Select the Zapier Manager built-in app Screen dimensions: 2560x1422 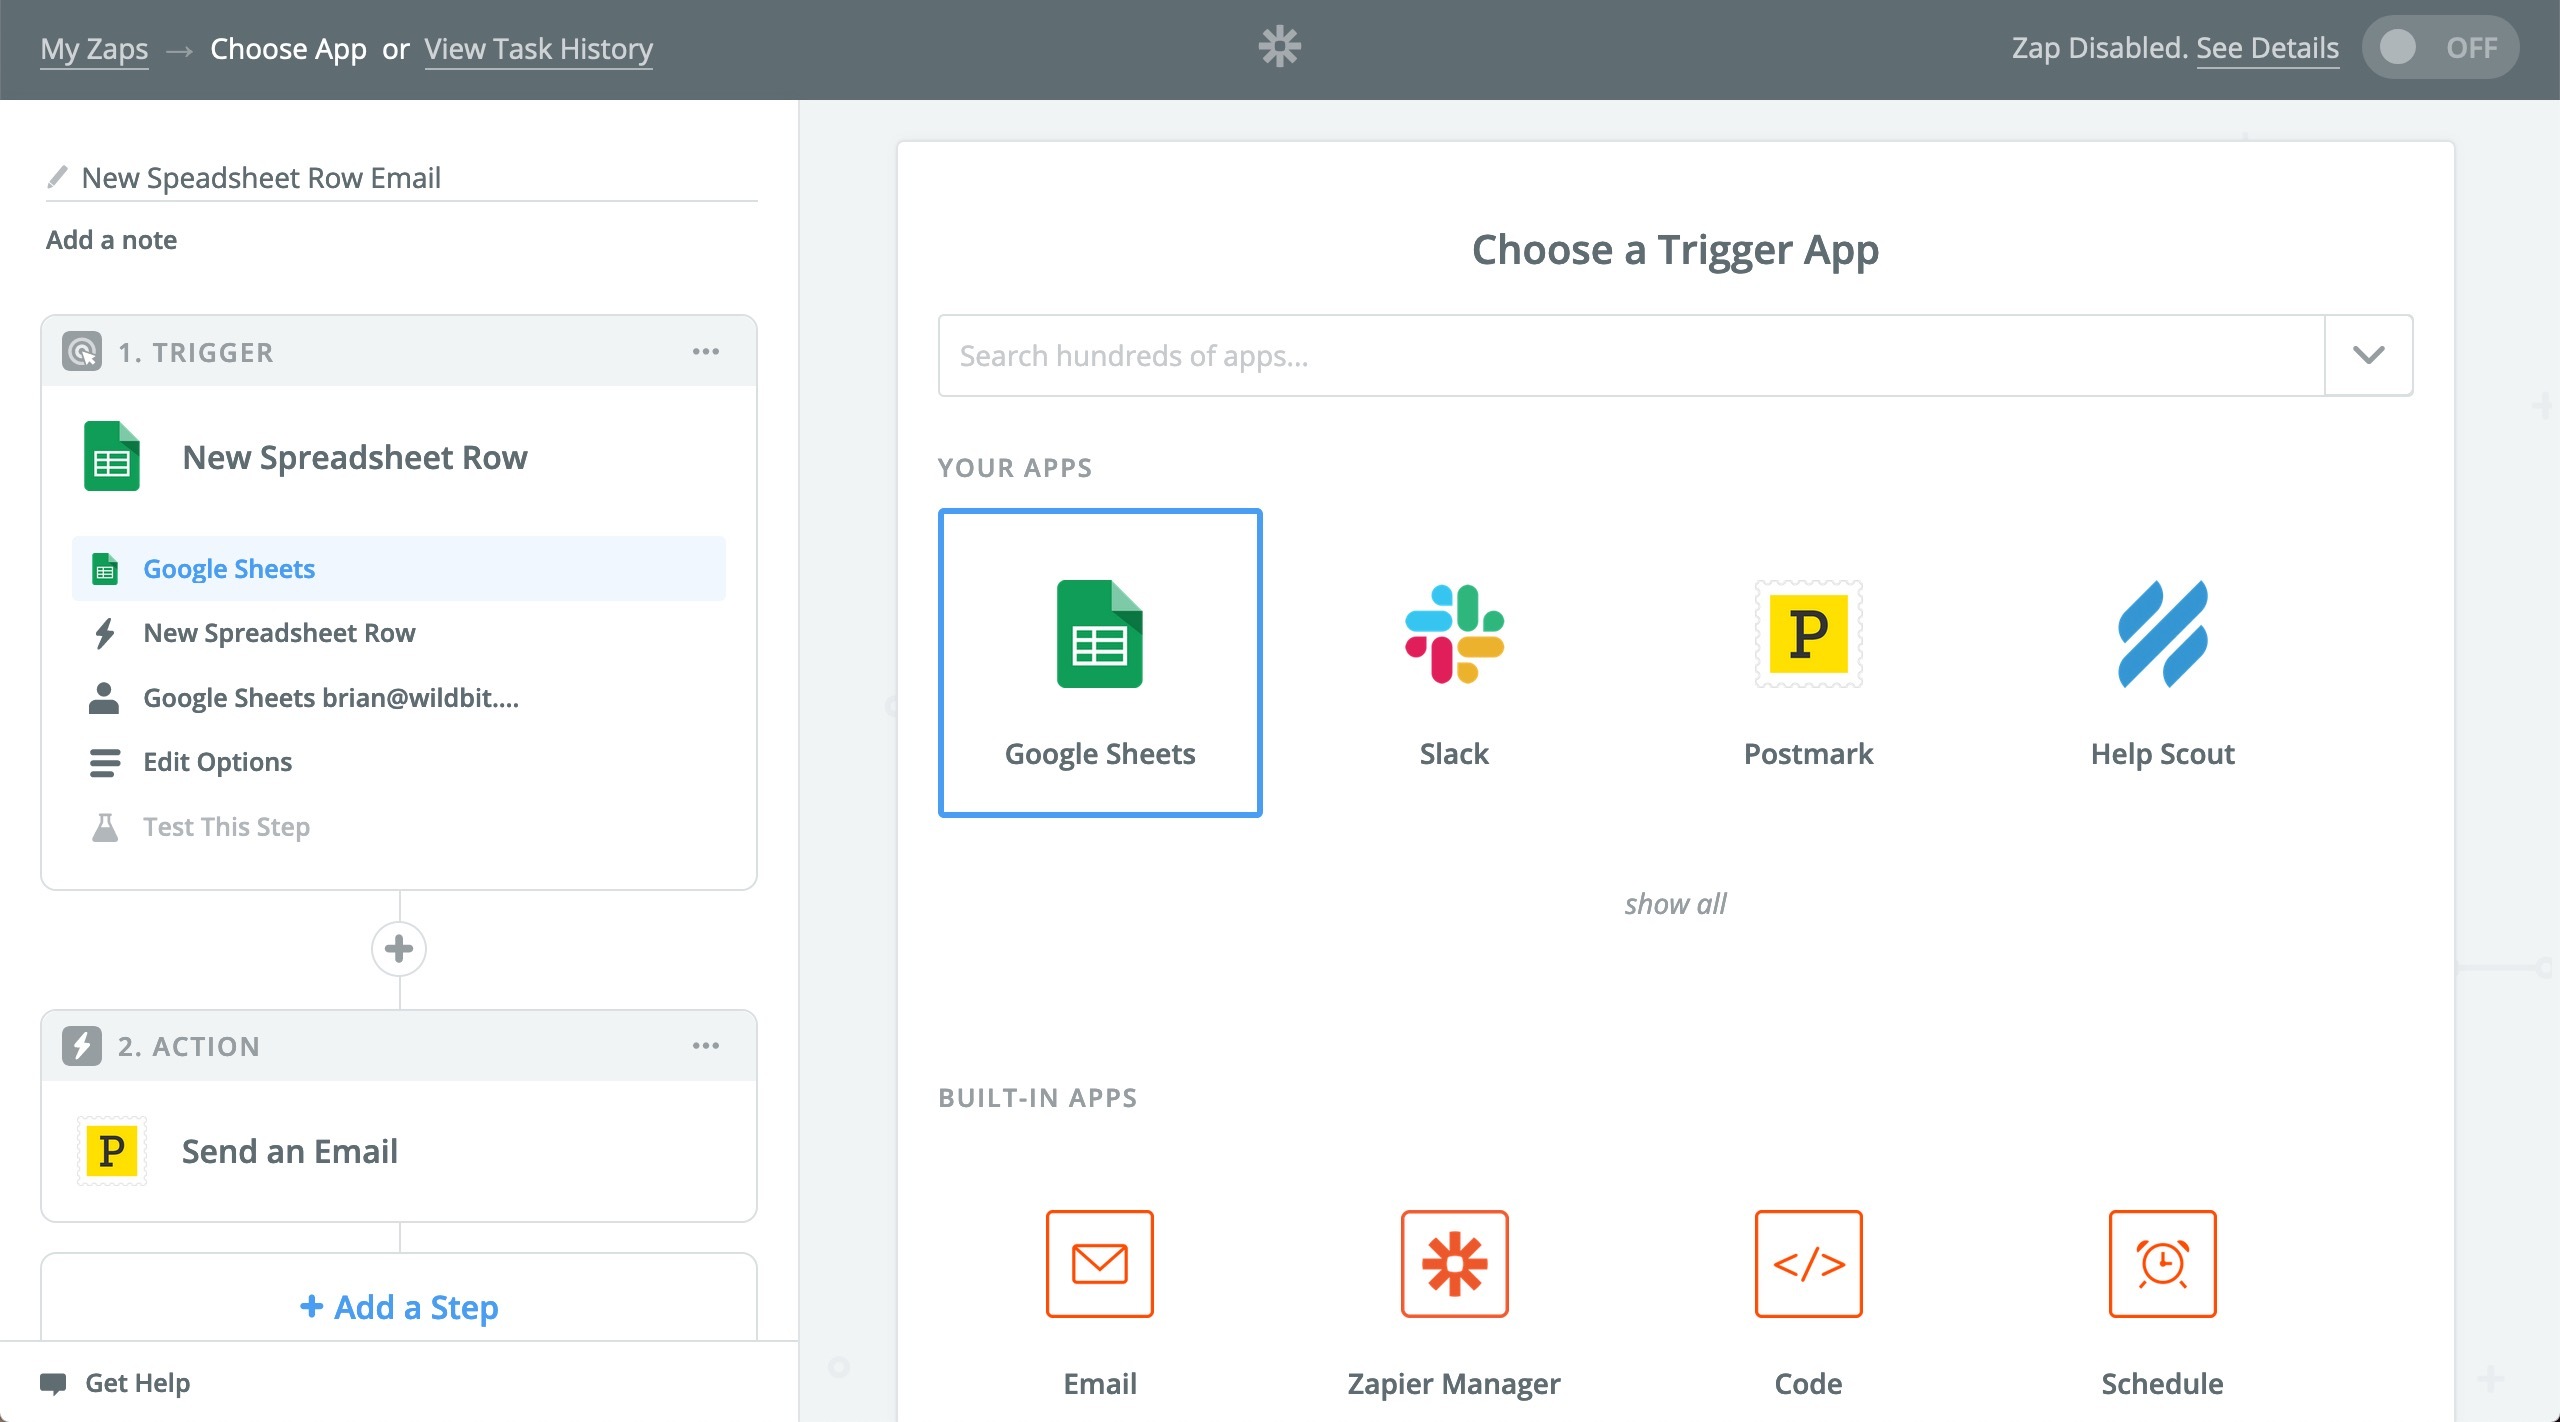click(x=1454, y=1264)
